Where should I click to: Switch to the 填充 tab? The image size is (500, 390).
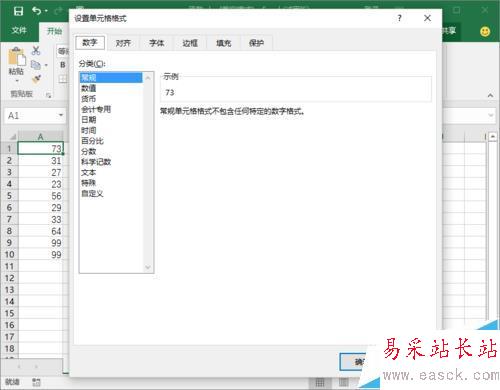(223, 43)
